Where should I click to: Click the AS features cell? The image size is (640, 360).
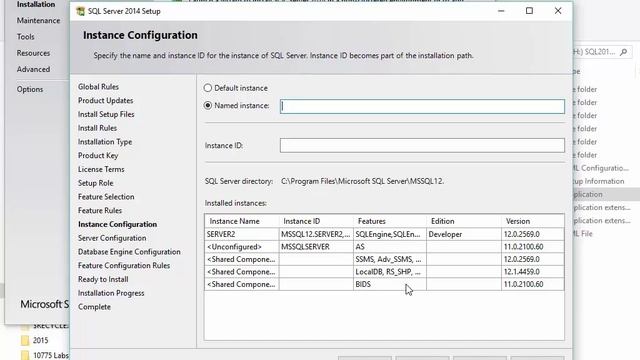[x=390, y=247]
